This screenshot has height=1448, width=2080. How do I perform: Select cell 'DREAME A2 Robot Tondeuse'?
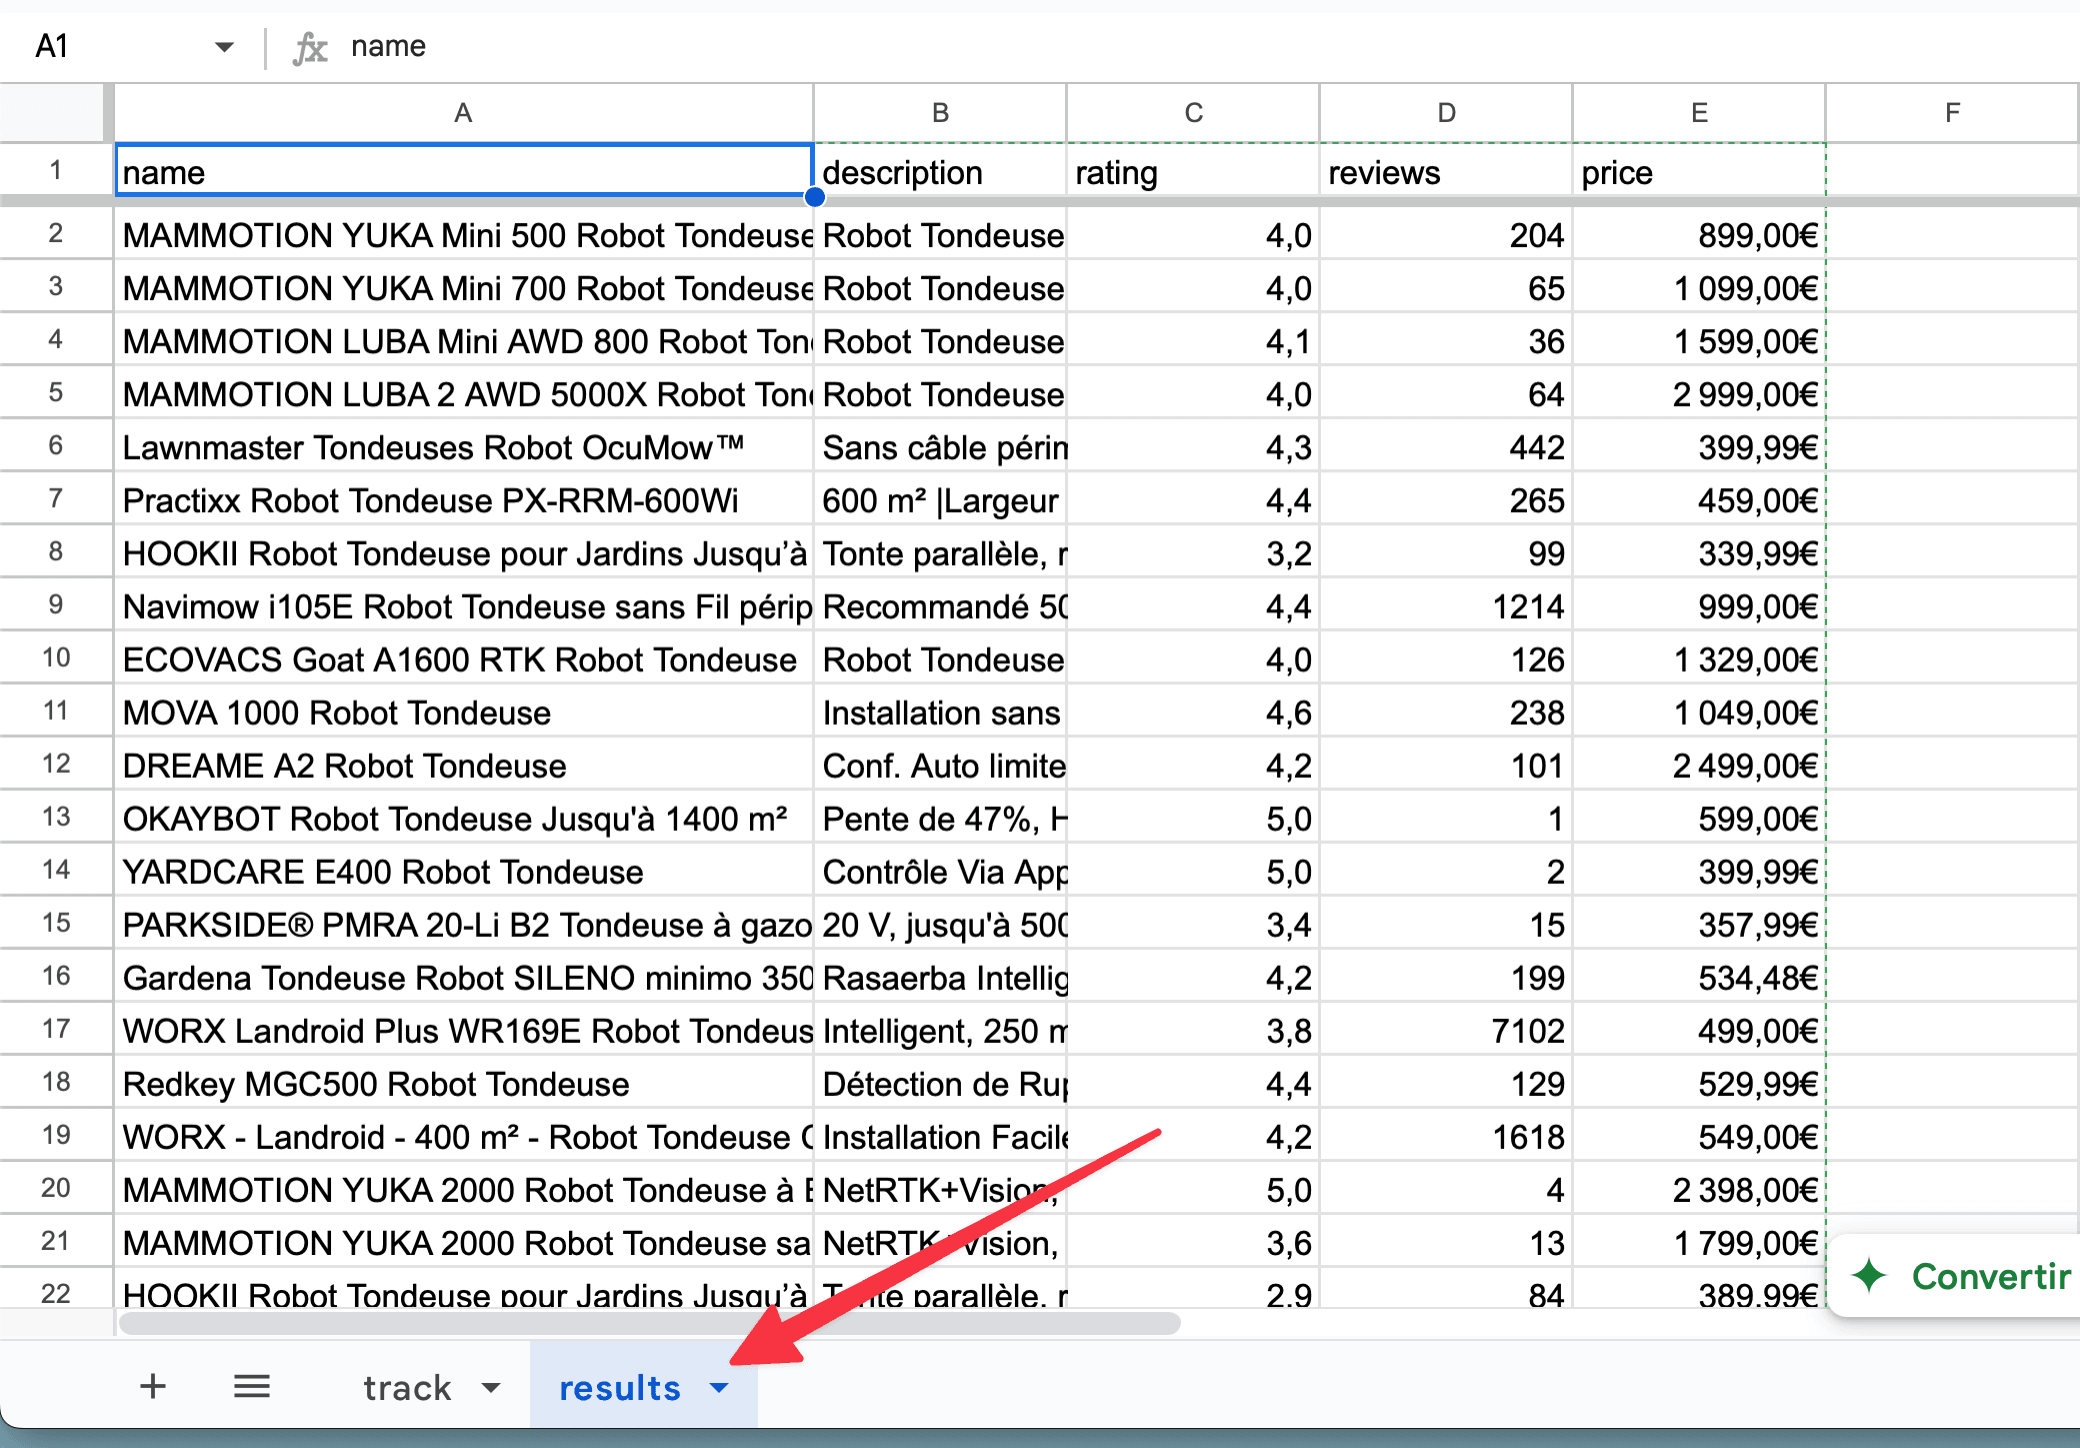(464, 765)
